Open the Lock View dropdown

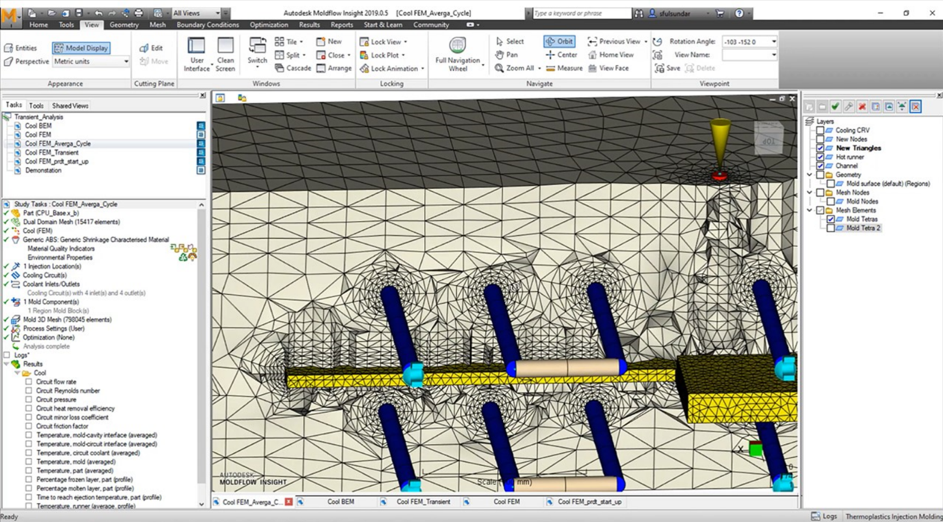click(384, 41)
